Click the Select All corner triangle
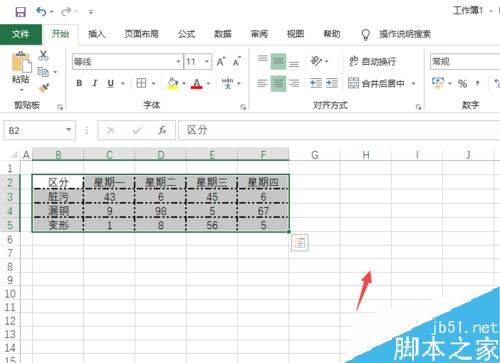Image resolution: width=500 pixels, height=363 pixels. tap(14, 154)
